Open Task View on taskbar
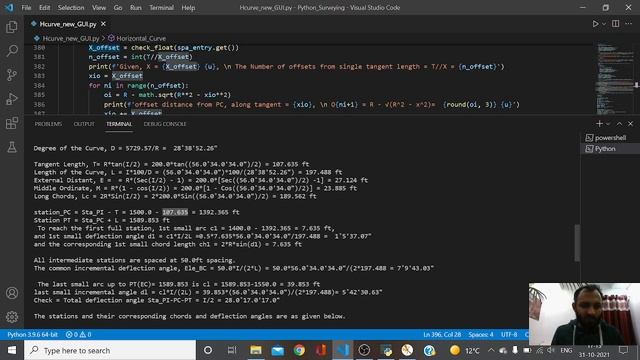The image size is (640, 360). (232, 350)
